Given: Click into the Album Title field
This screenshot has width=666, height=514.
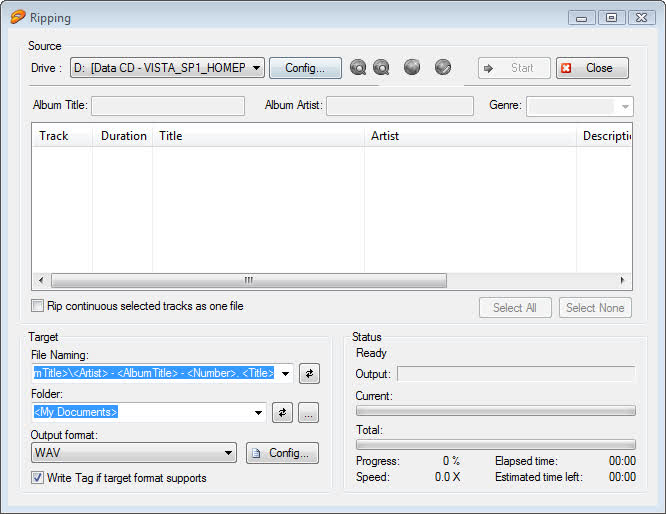Looking at the screenshot, I should (x=168, y=106).
